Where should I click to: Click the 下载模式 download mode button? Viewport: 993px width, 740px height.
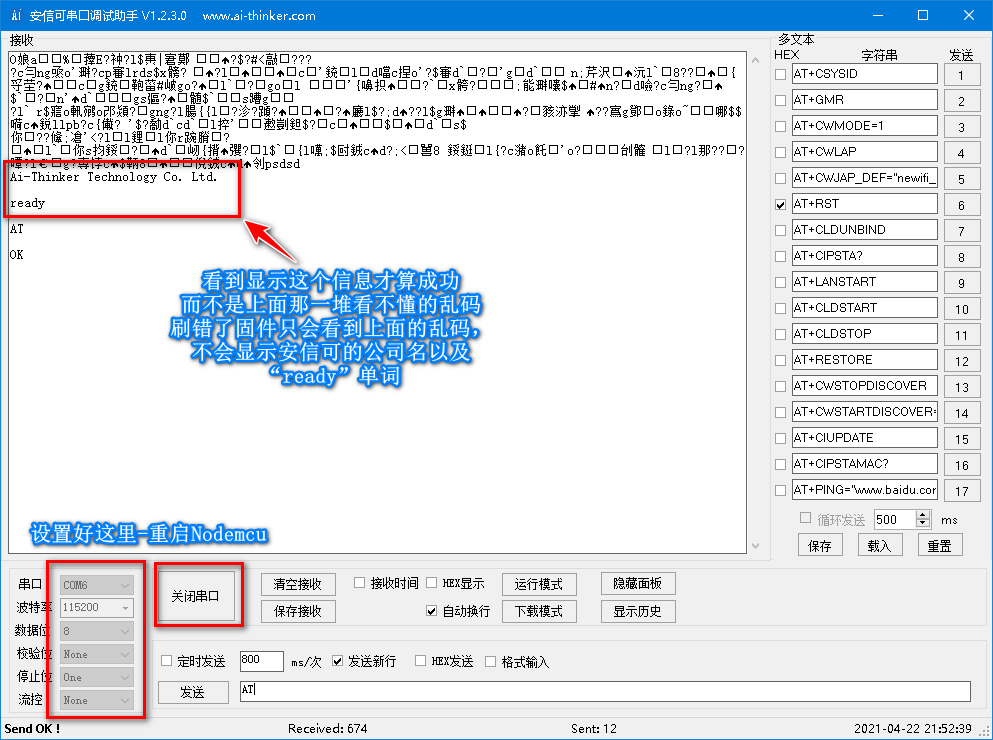(x=538, y=611)
